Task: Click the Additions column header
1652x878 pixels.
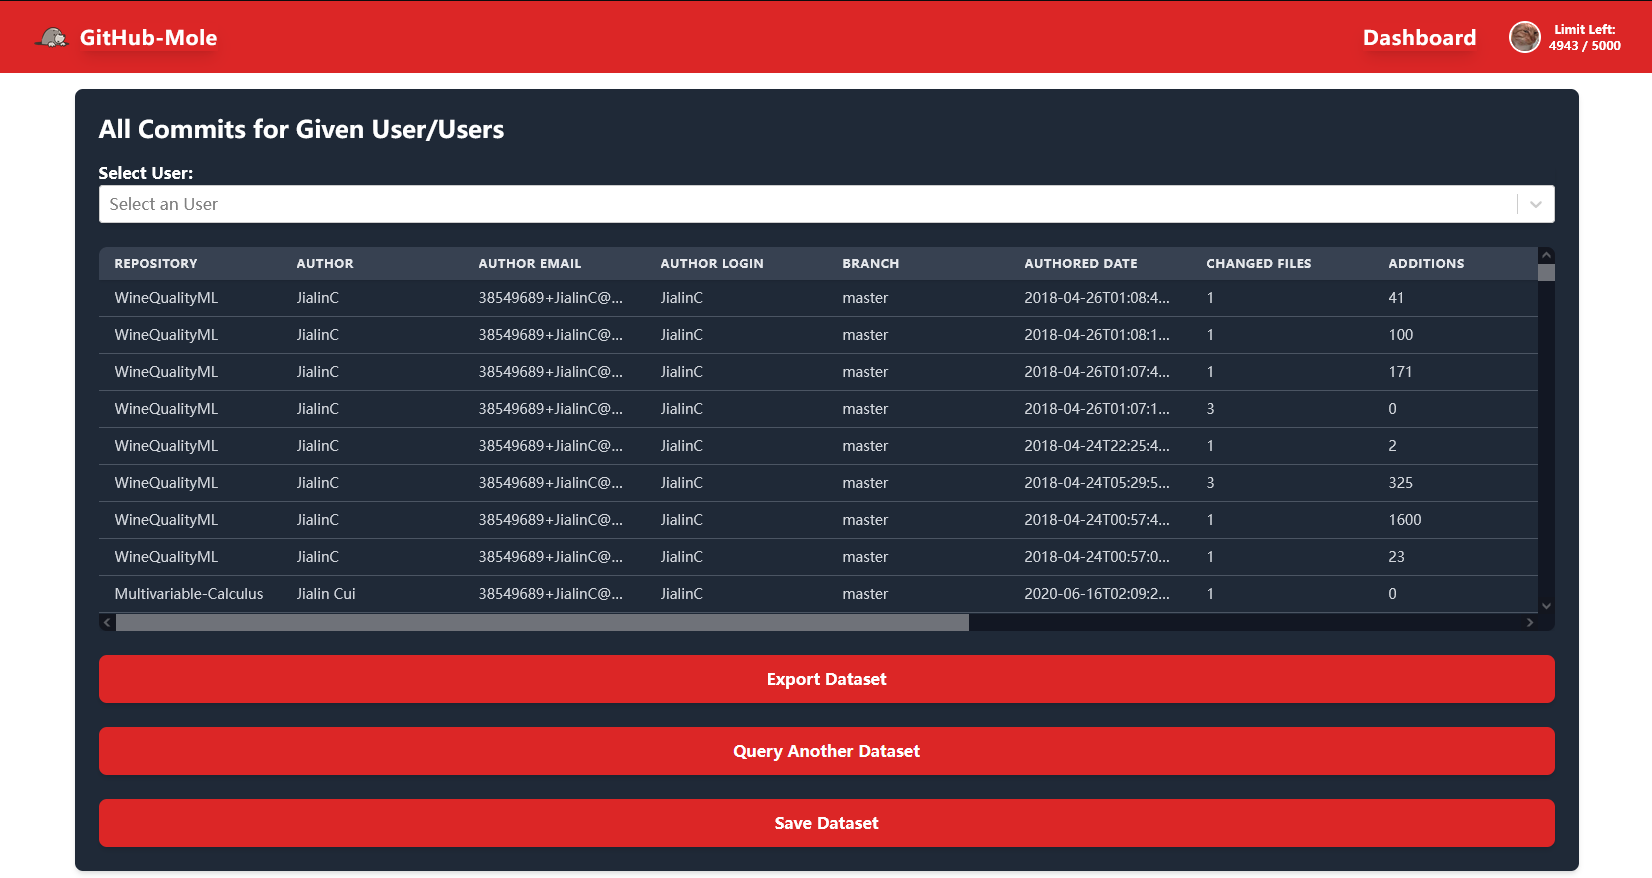Action: pyautogui.click(x=1425, y=264)
